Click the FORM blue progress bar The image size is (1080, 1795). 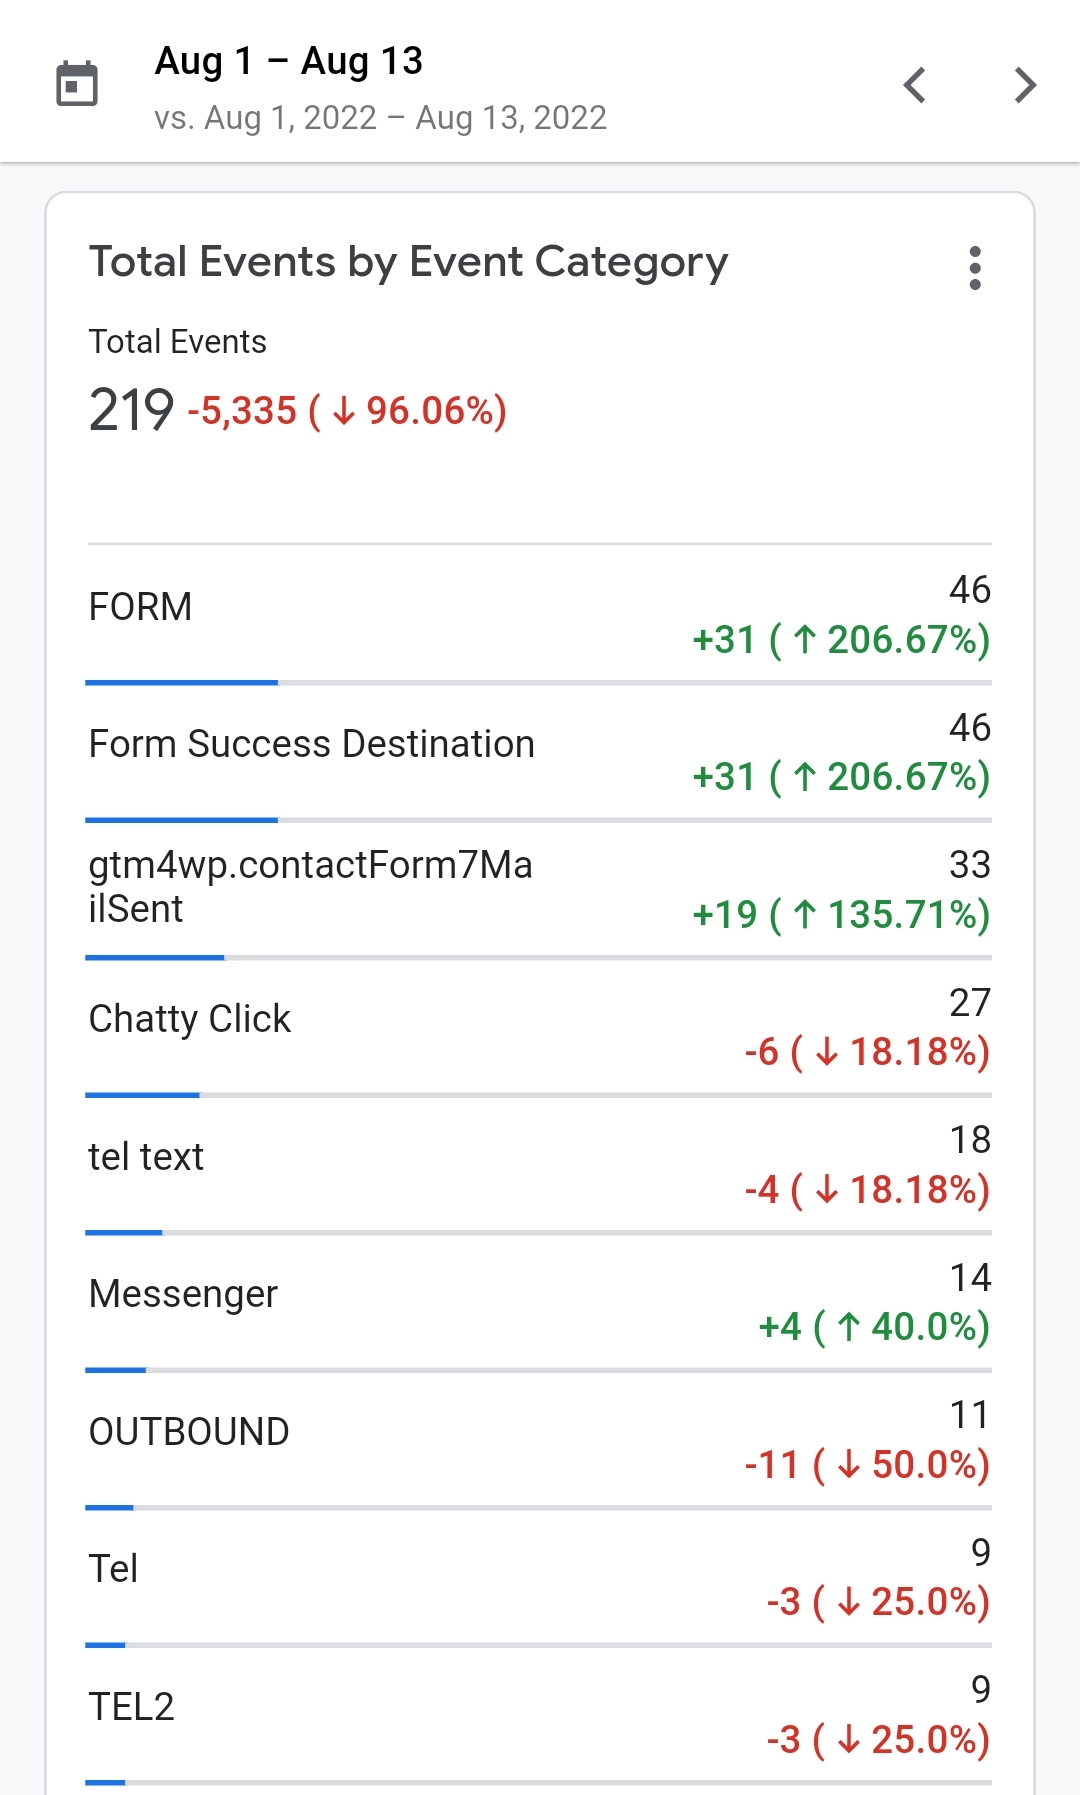181,683
